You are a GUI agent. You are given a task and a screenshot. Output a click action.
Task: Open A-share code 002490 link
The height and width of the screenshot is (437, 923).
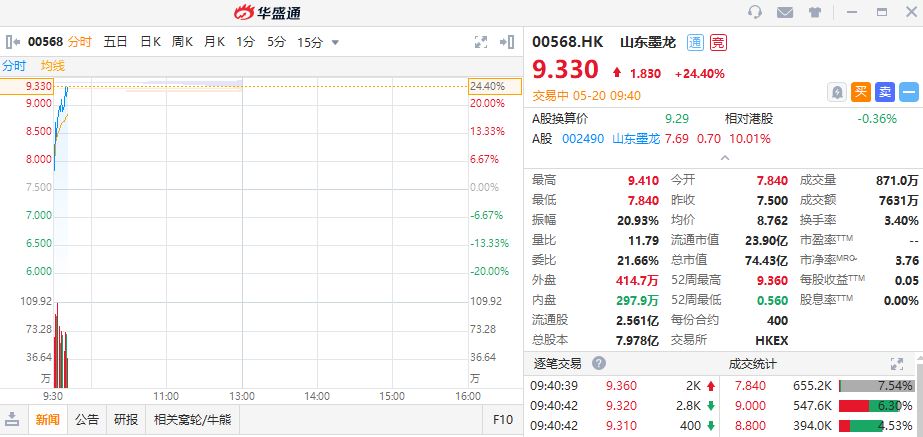coord(583,139)
